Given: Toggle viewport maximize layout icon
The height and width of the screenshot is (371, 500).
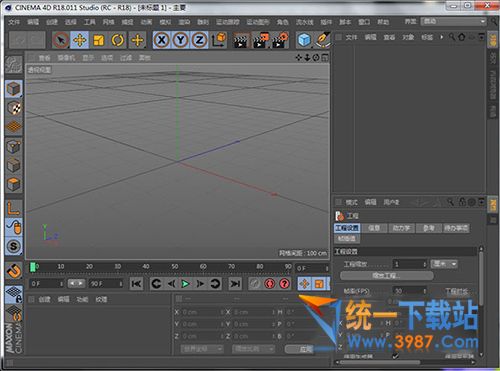Looking at the screenshot, I should (x=325, y=58).
